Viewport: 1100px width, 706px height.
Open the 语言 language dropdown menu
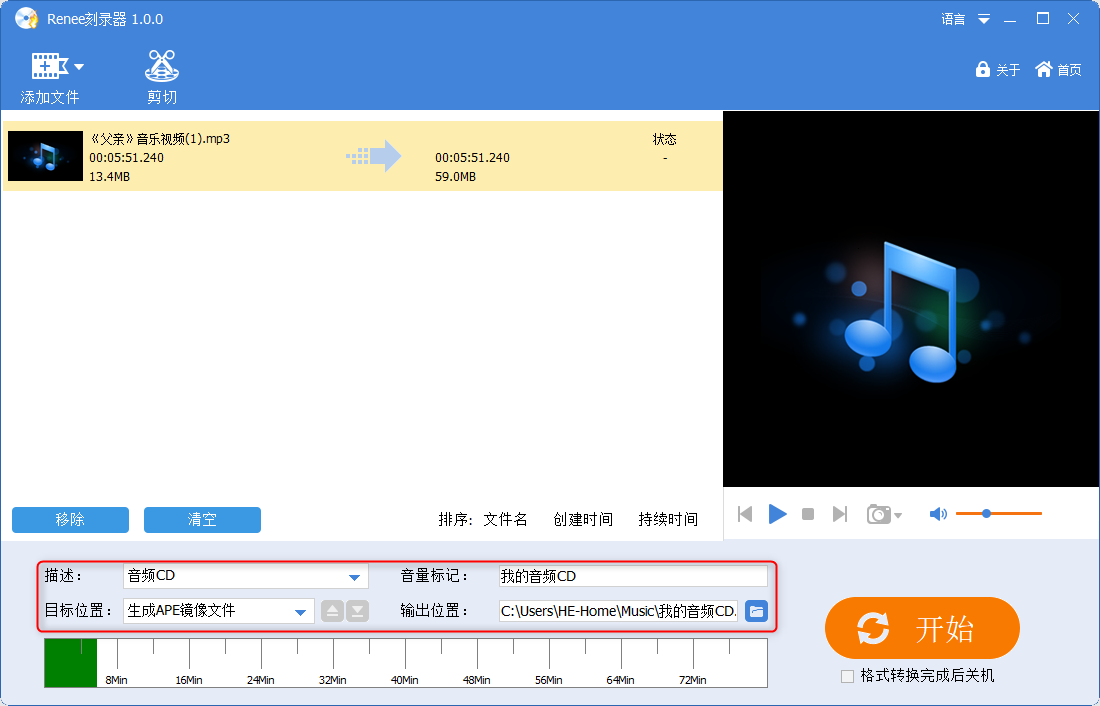pyautogui.click(x=983, y=19)
